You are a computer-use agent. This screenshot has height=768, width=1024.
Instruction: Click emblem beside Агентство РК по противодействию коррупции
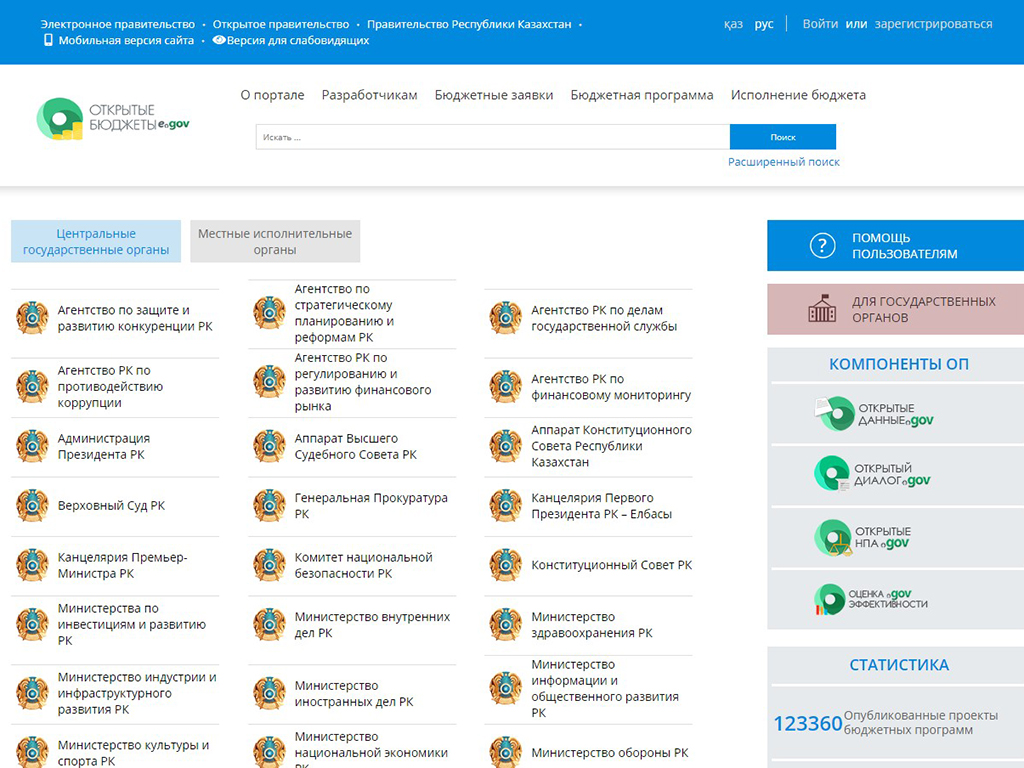32,386
